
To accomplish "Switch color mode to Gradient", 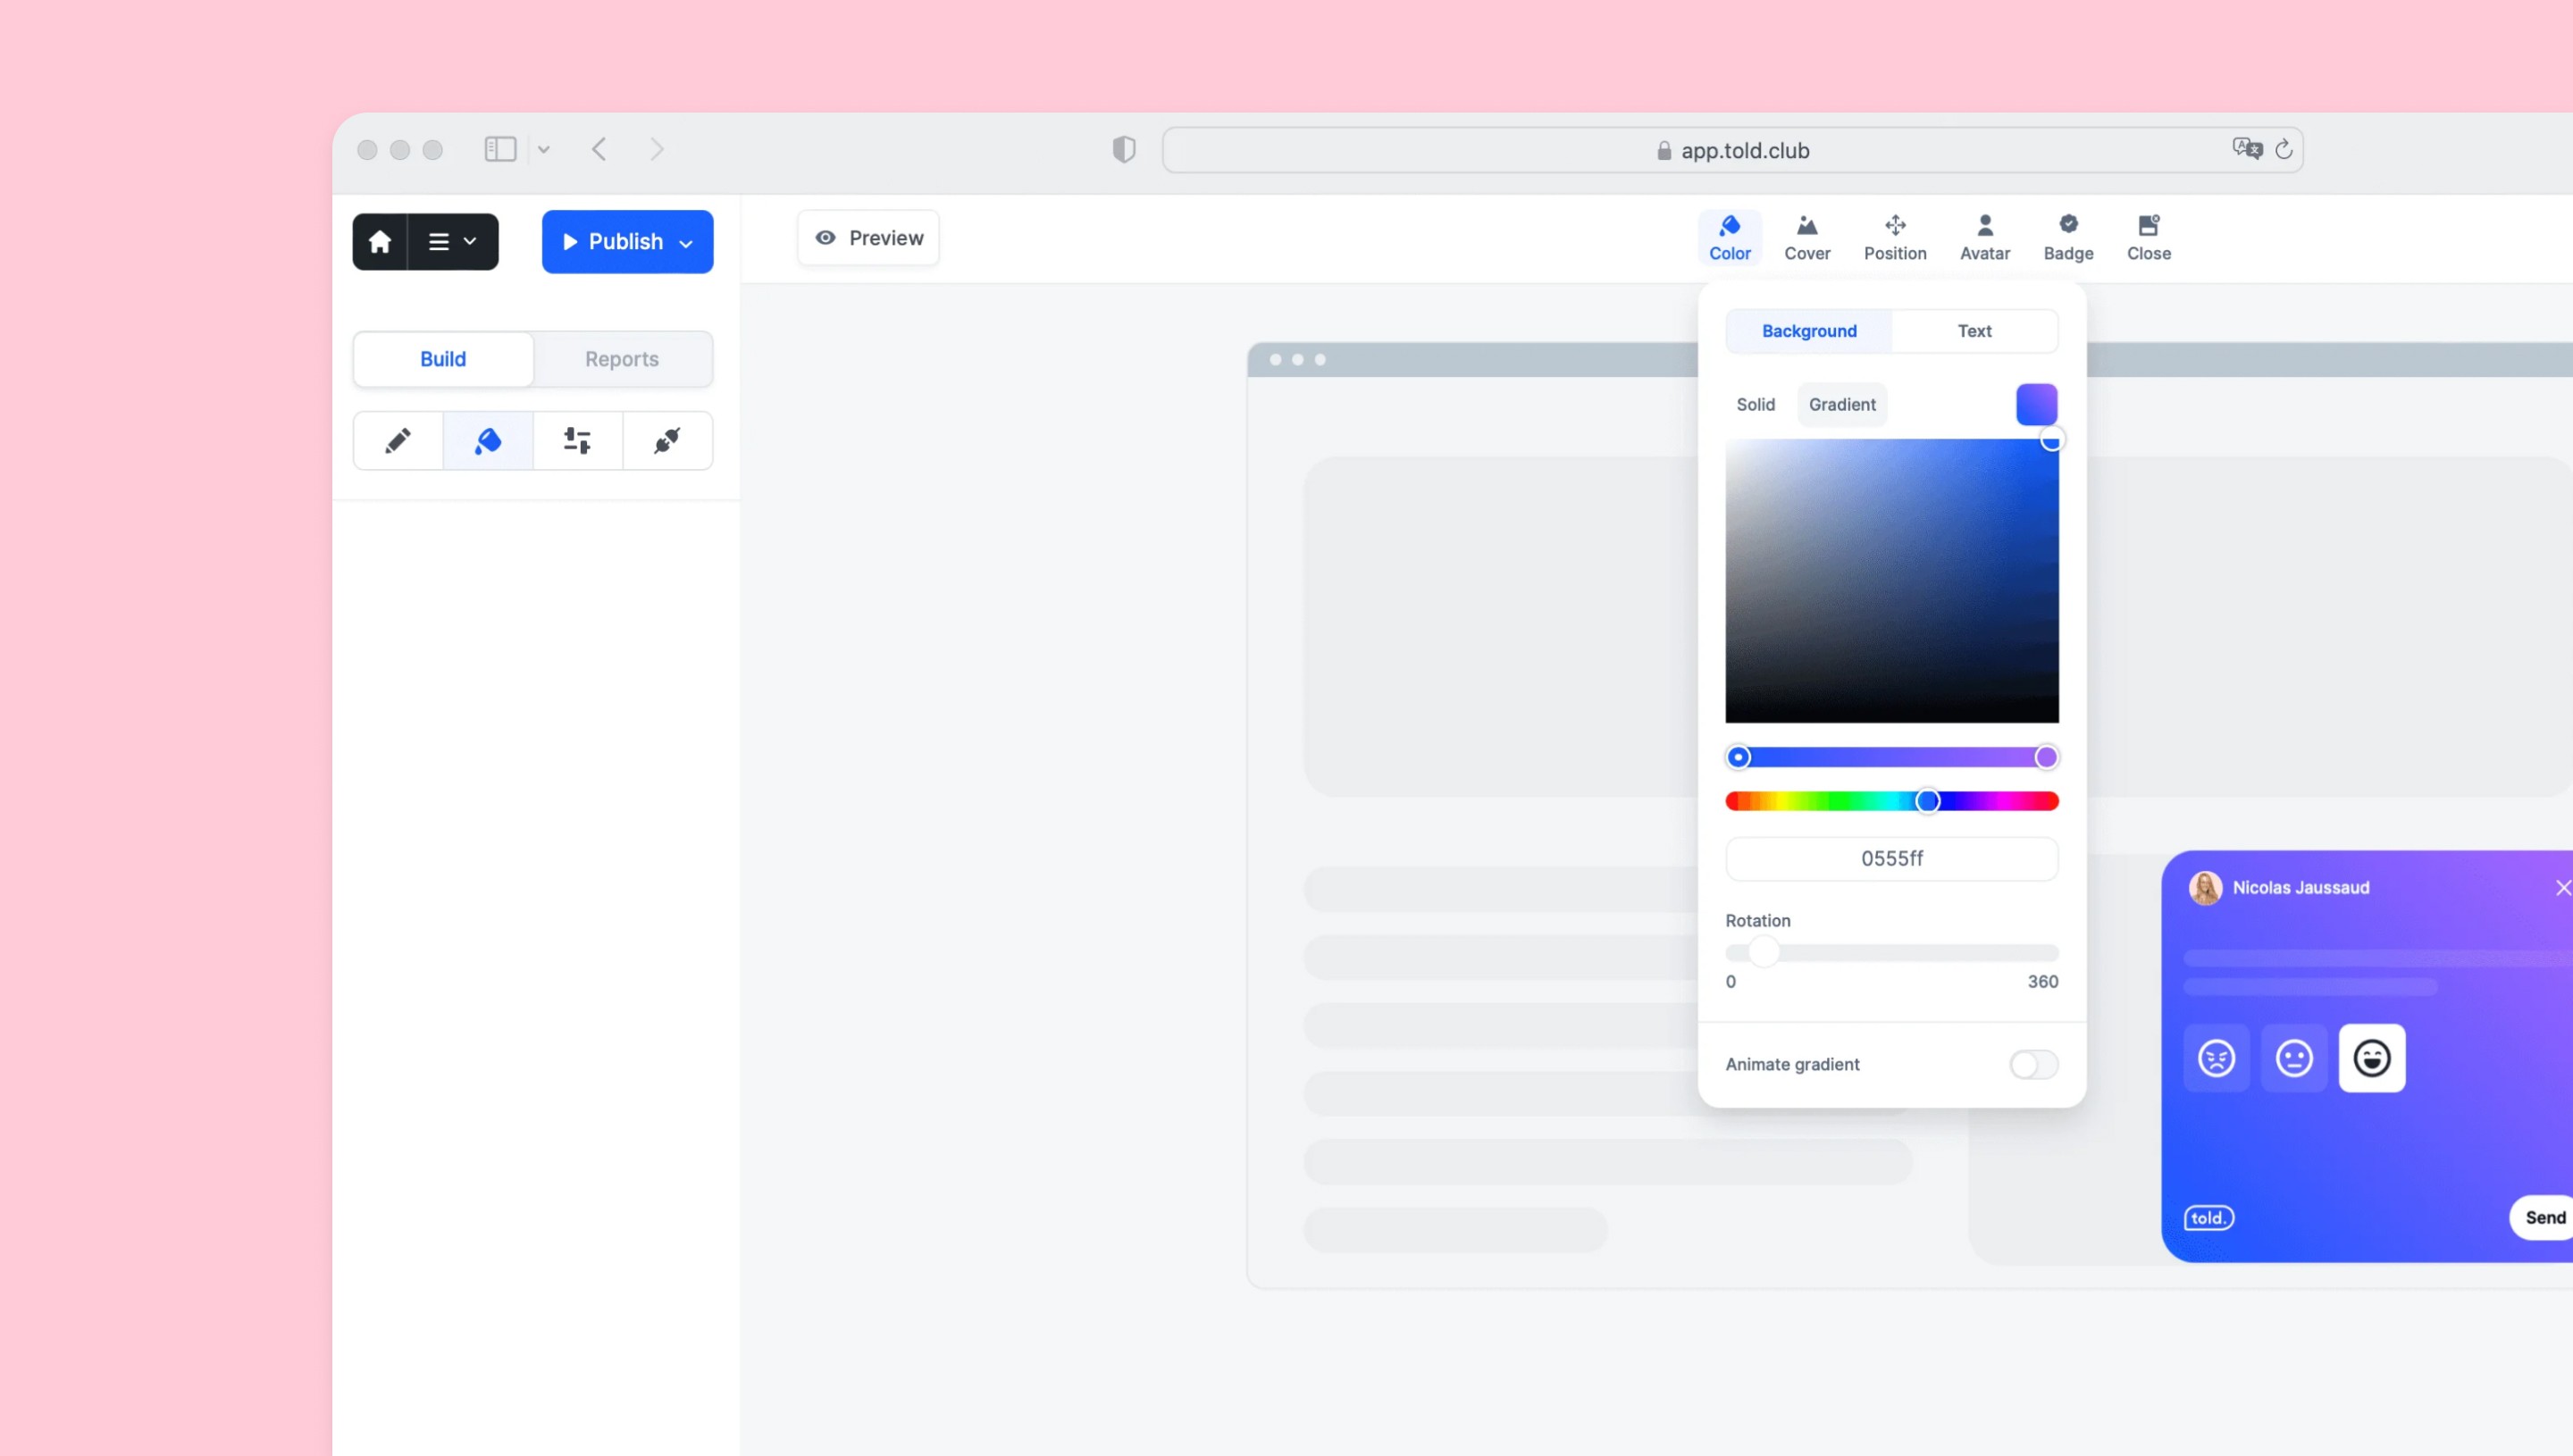I will click(1841, 405).
